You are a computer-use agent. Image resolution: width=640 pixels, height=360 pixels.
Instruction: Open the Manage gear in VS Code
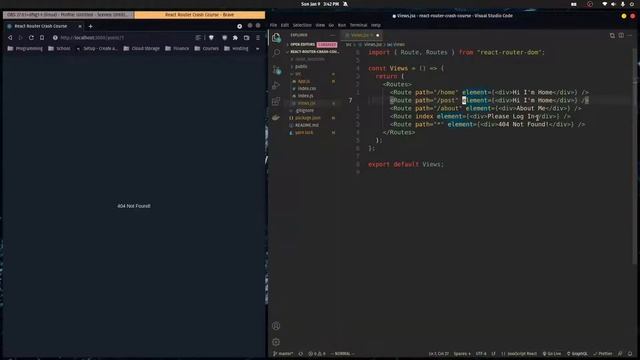276,342
